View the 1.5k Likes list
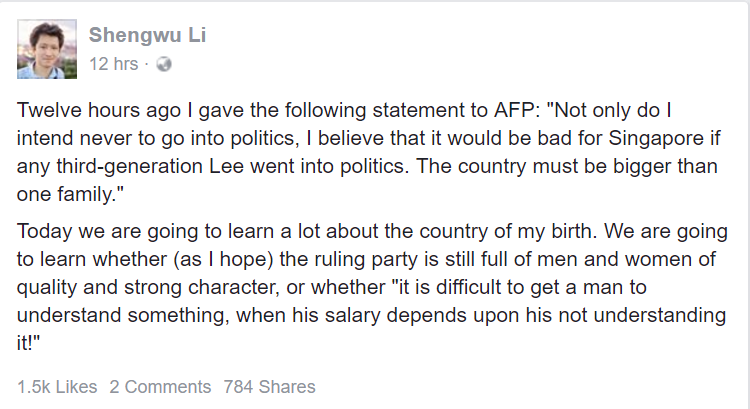This screenshot has width=750, height=409. point(56,387)
